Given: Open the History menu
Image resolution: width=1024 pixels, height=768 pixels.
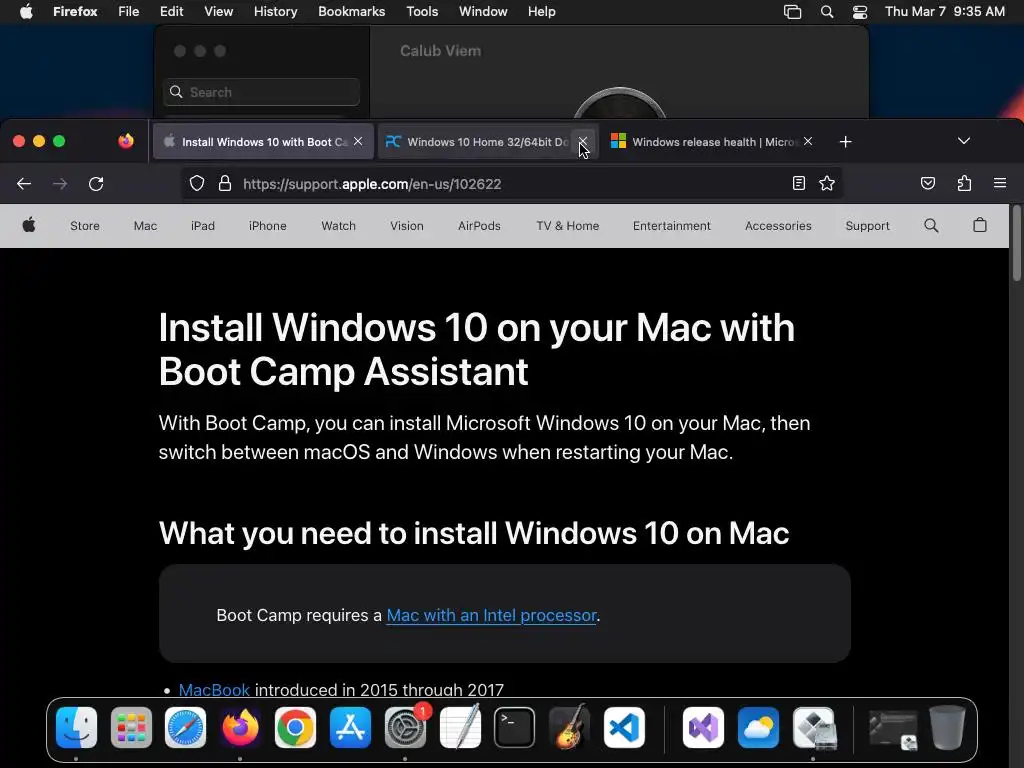Looking at the screenshot, I should (275, 12).
